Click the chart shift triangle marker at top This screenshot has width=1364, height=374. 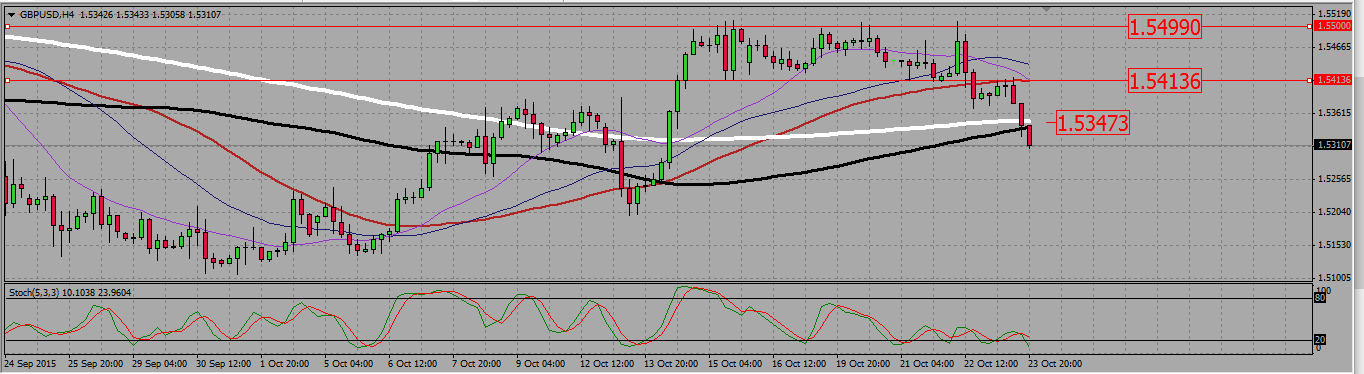pyautogui.click(x=1047, y=9)
